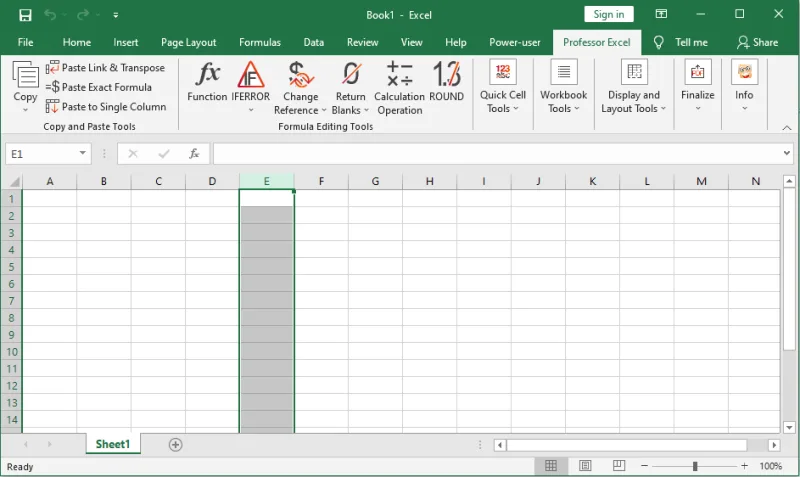Open Customize Quick Access Toolbar arrow
Viewport: 800px width, 477px height.
coord(116,15)
